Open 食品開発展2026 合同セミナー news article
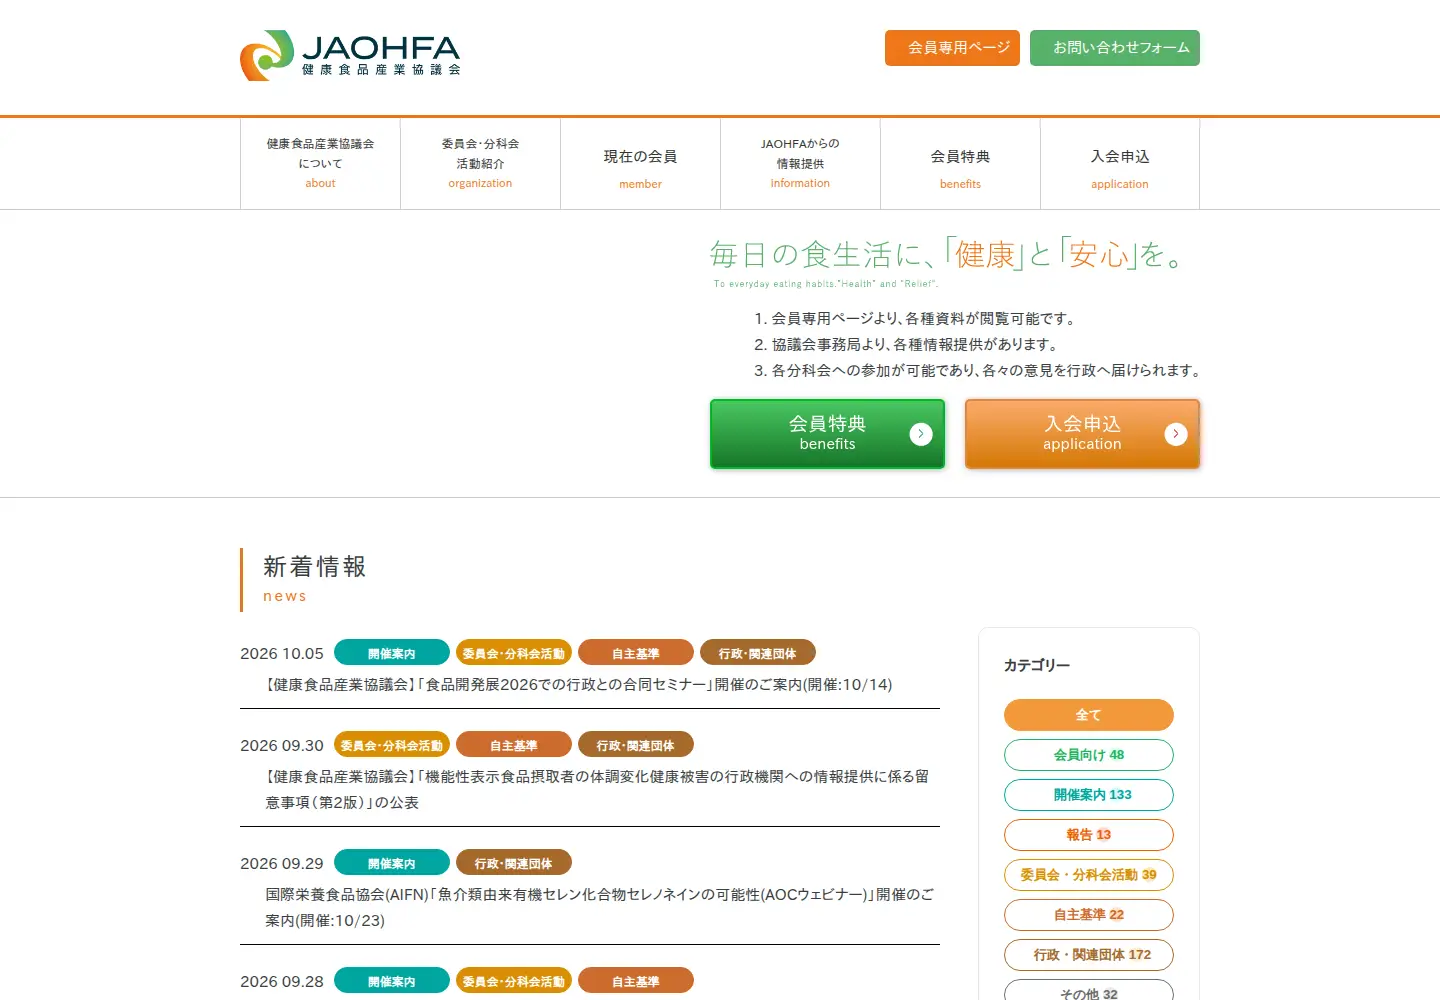Screen dimensions: 1440x1000 tap(579, 685)
